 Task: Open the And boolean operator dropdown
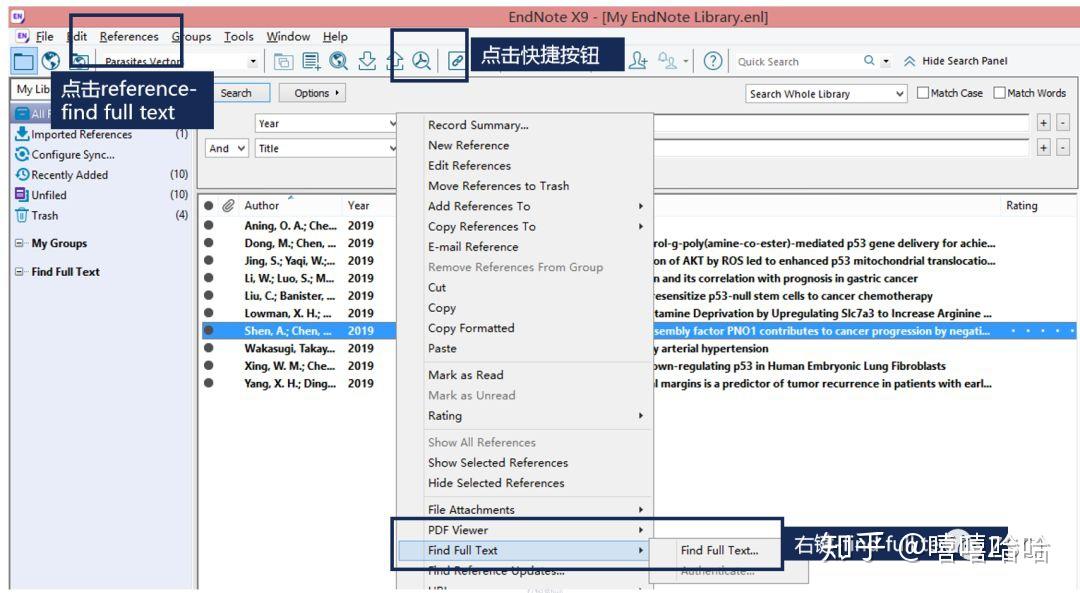226,148
